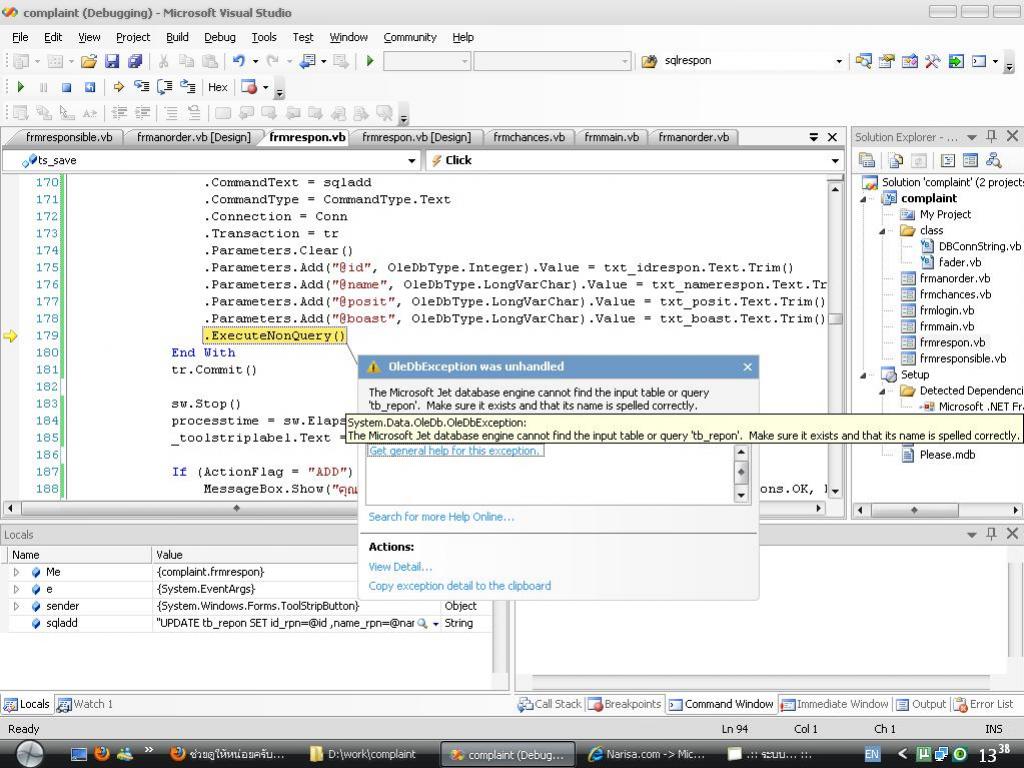Image resolution: width=1024 pixels, height=768 pixels.
Task: Click the Open File folder icon
Action: (89, 61)
